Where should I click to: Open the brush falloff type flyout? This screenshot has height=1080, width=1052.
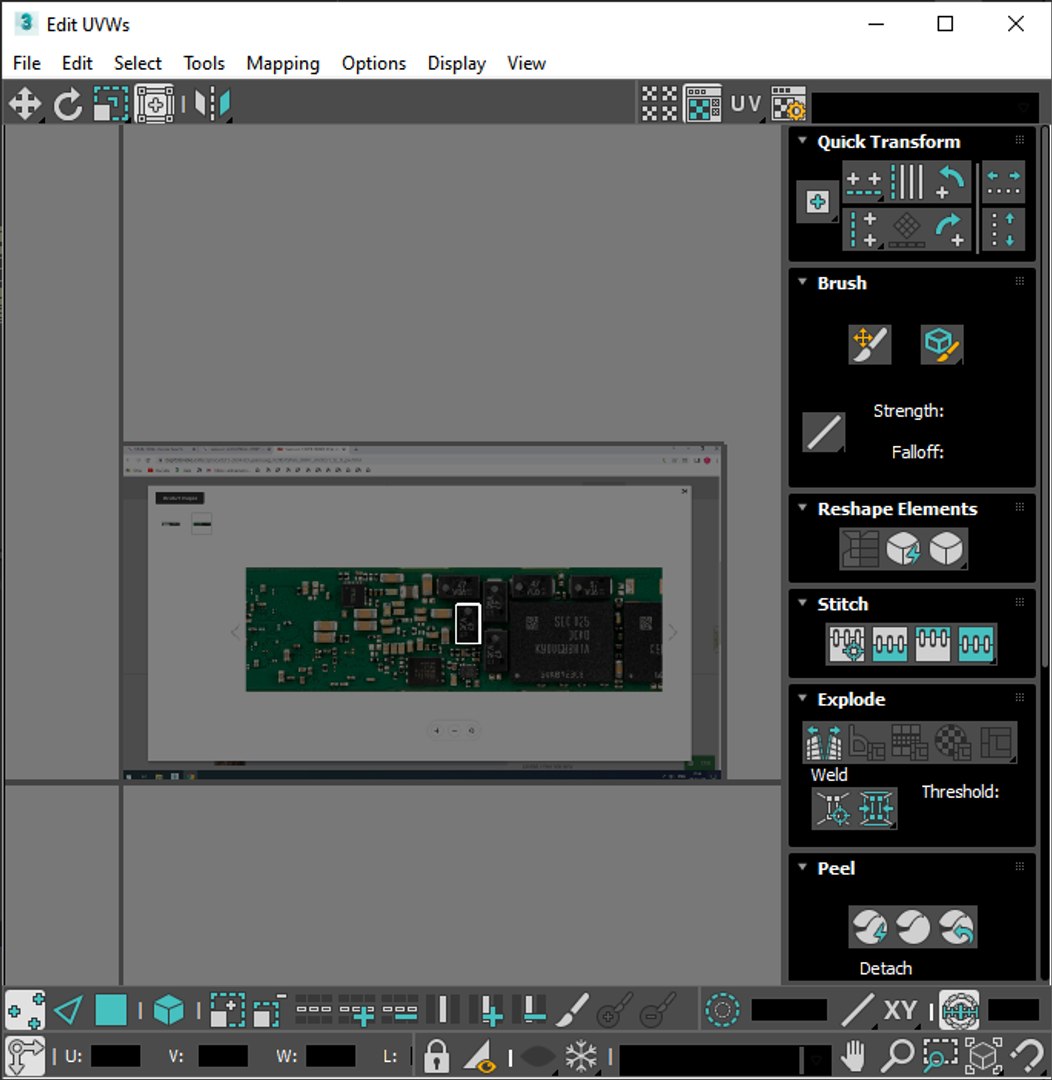823,433
